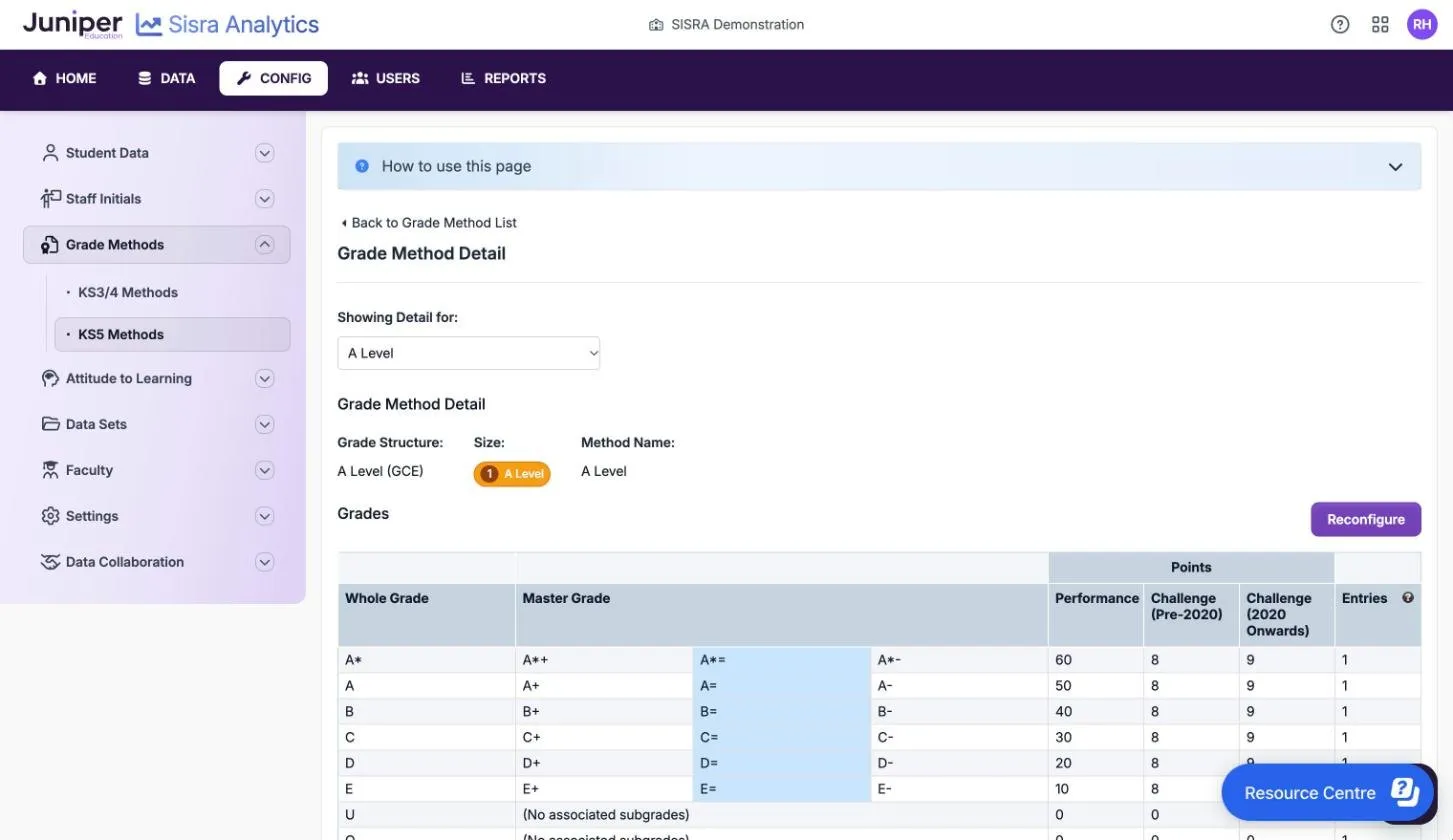Expand the How to use this page panel
The width and height of the screenshot is (1453, 840).
point(879,166)
